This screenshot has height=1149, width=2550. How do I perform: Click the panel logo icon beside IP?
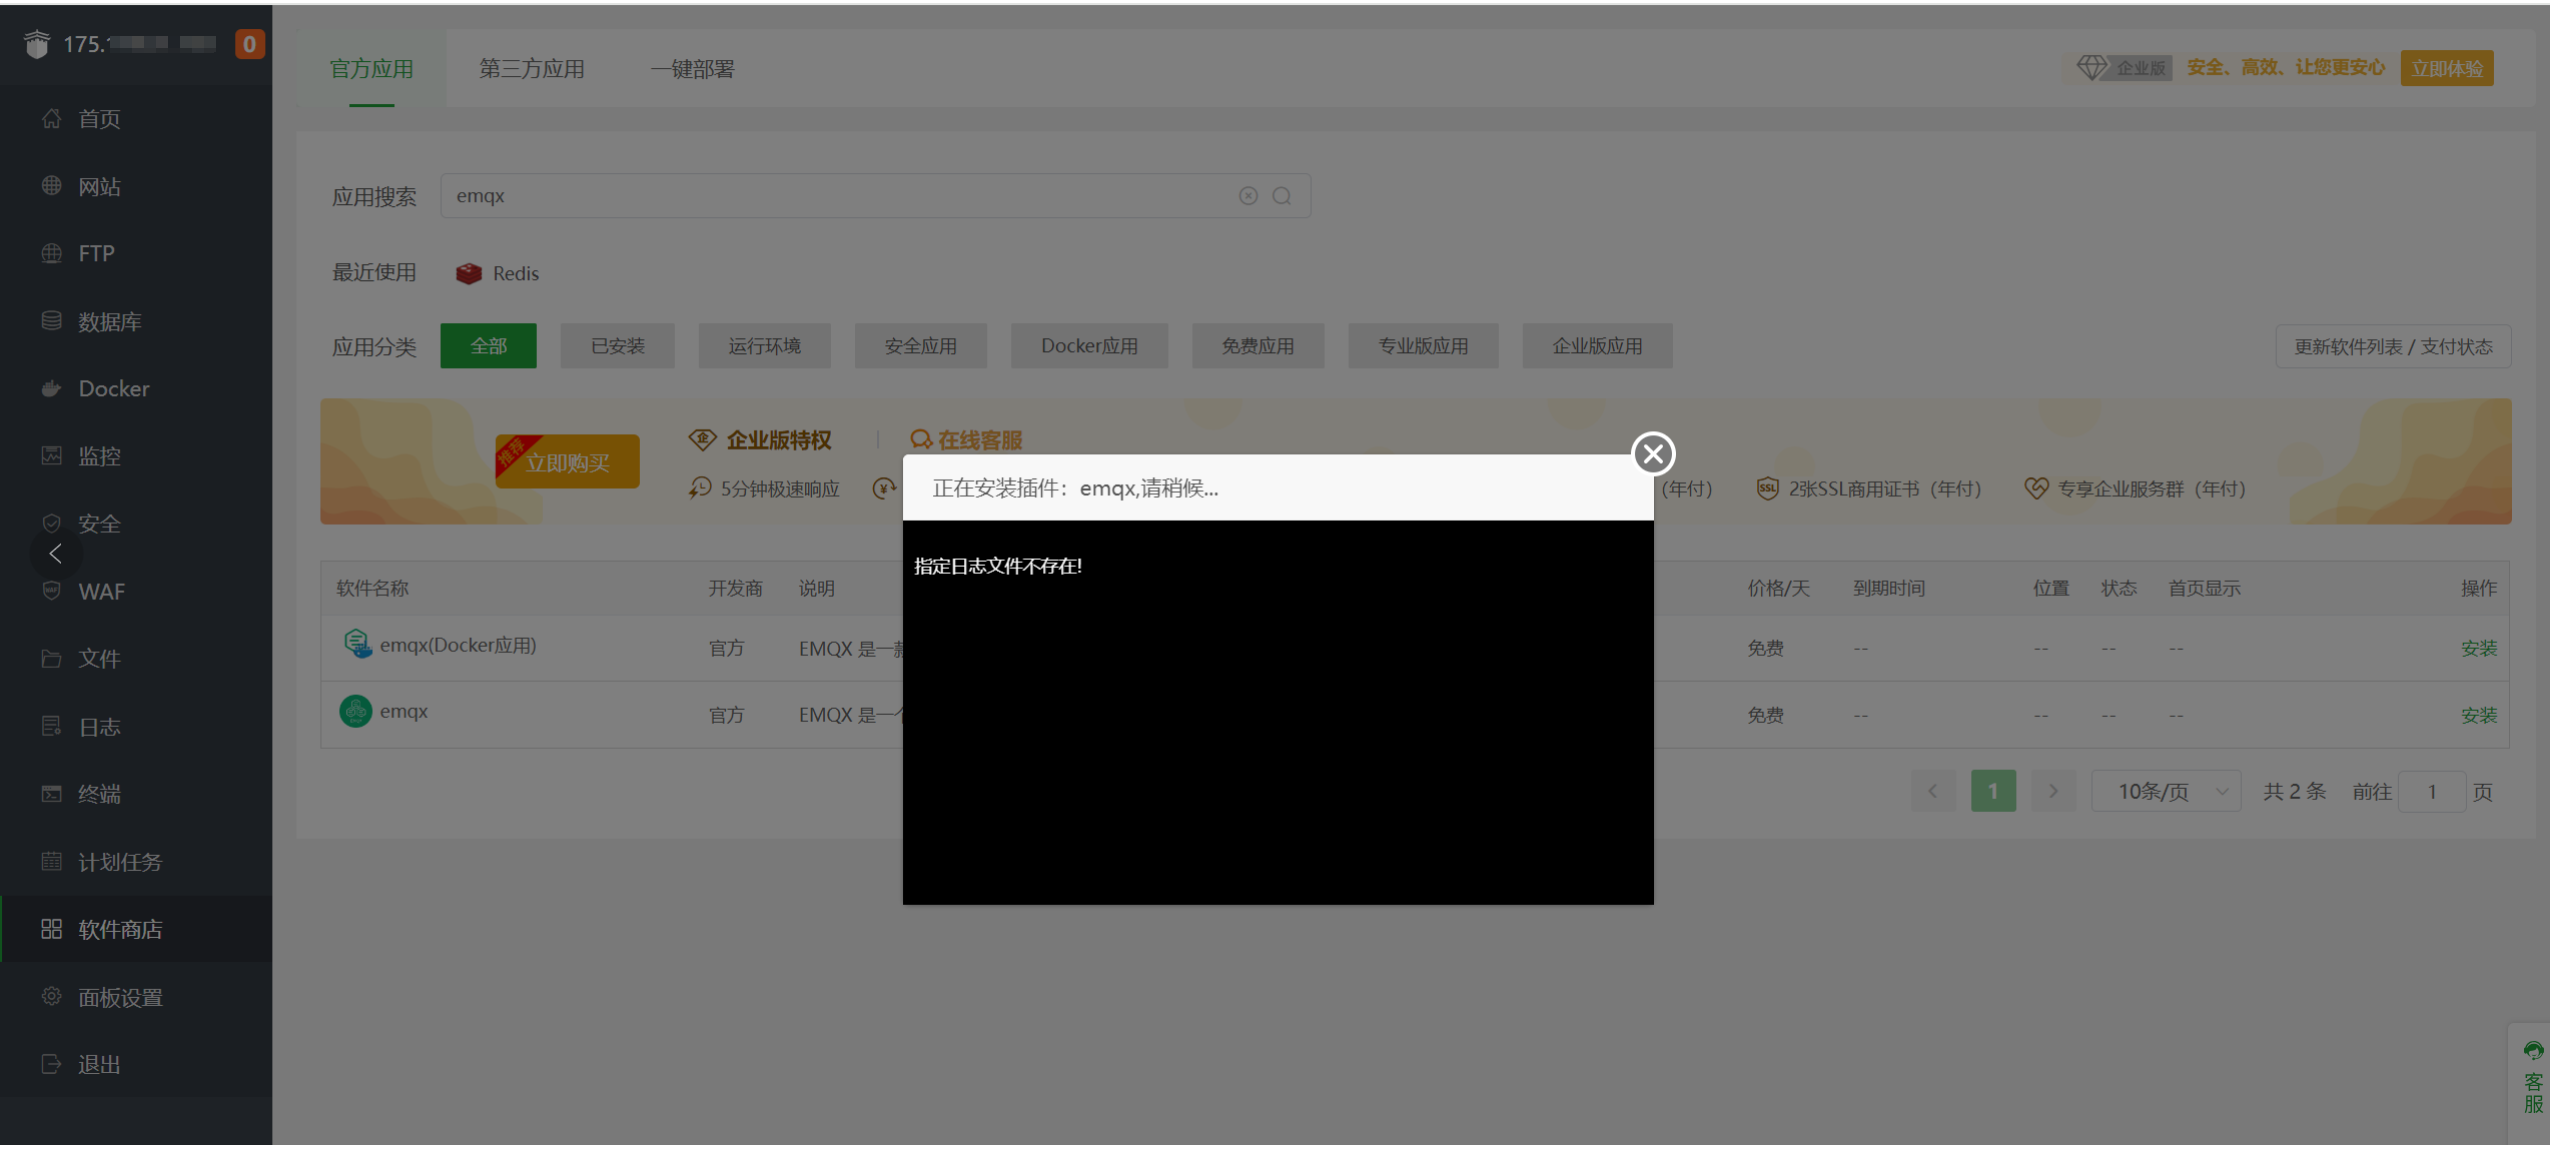(37, 44)
